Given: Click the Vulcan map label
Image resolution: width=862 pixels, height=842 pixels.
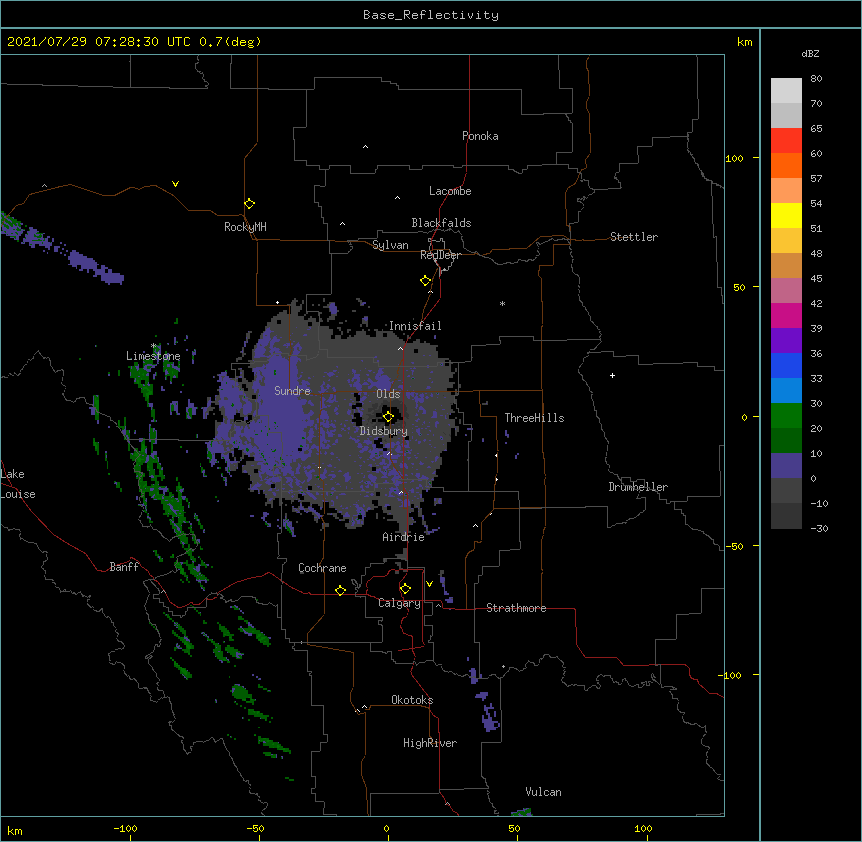Looking at the screenshot, I should 543,792.
